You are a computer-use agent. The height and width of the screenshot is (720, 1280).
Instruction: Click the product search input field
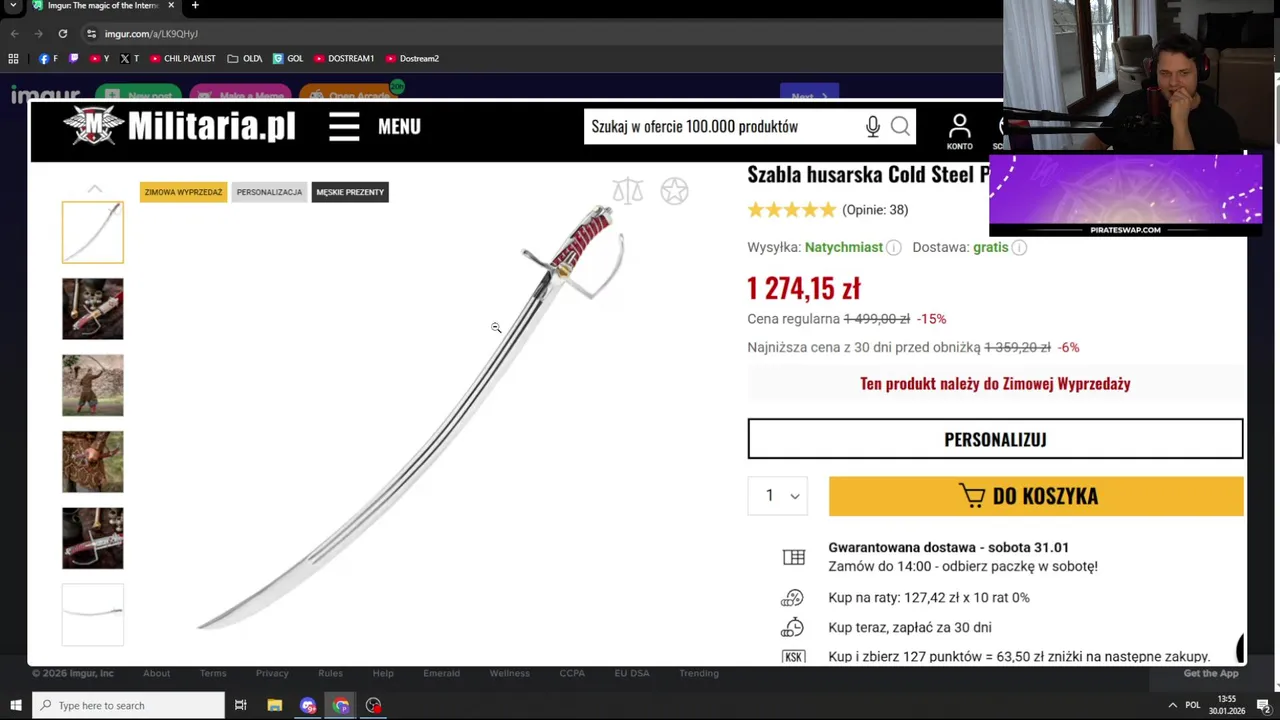point(725,127)
